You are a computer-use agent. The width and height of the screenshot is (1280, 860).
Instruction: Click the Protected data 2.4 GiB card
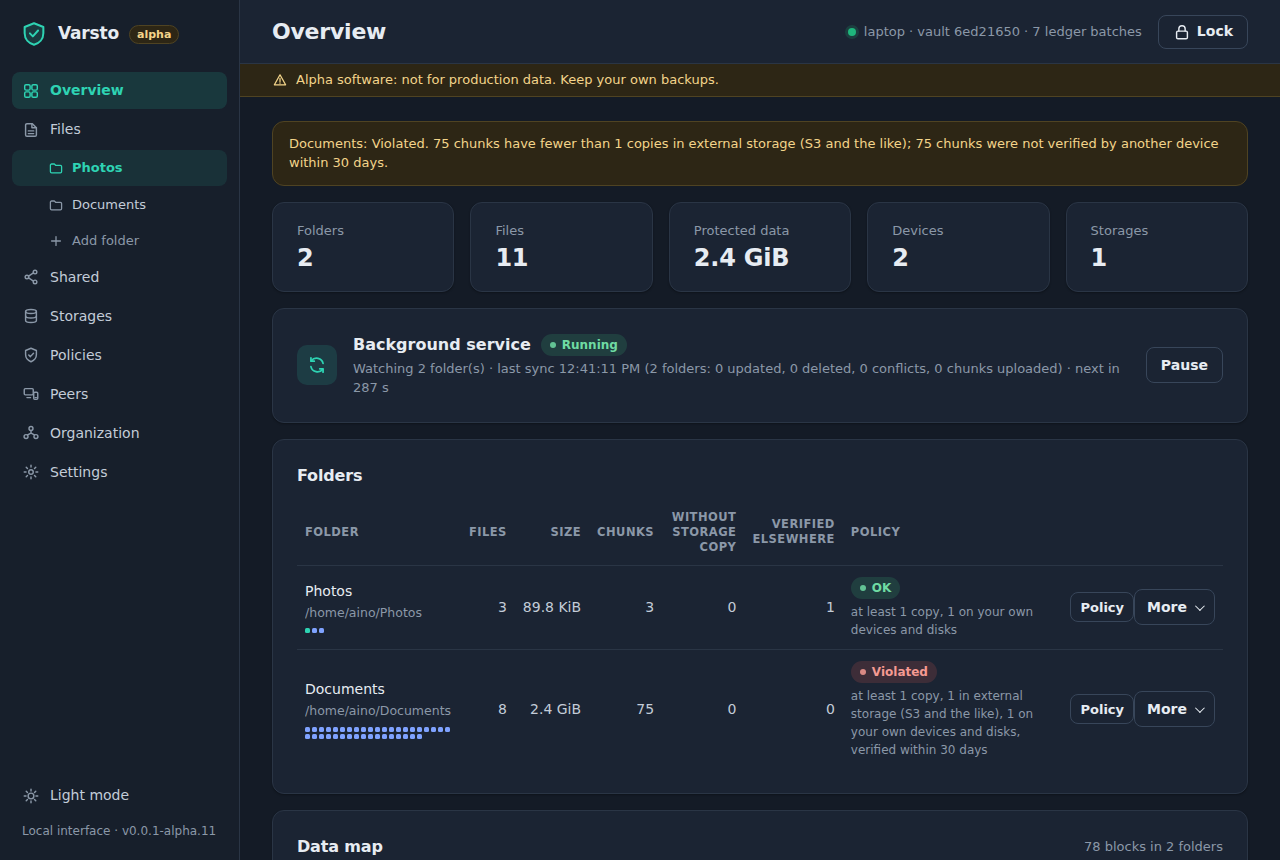click(760, 247)
